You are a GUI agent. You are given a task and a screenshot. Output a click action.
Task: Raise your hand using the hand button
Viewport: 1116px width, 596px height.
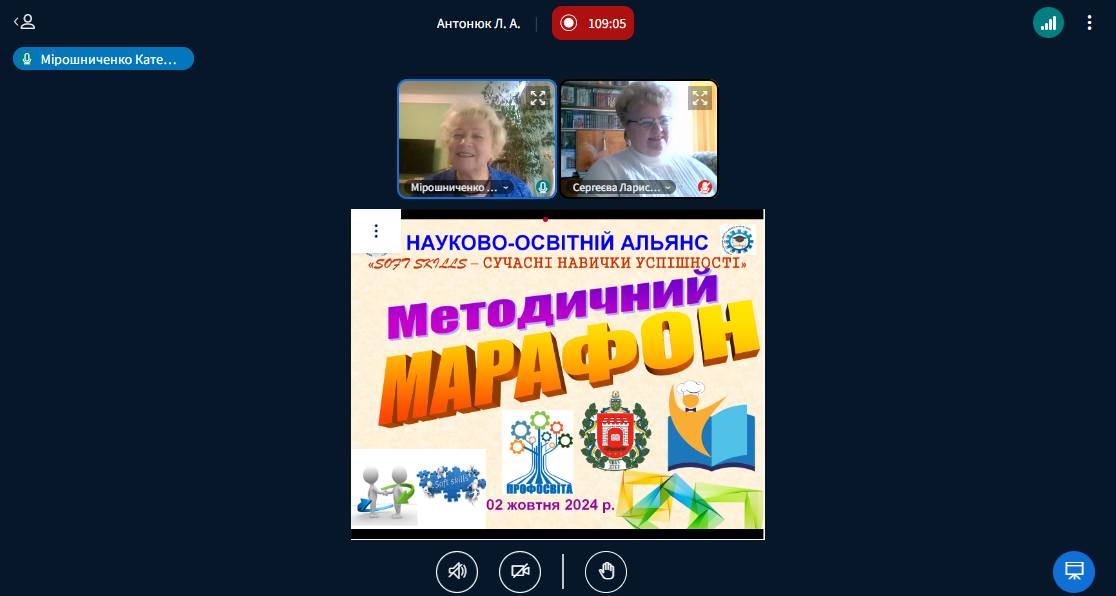pyautogui.click(x=606, y=571)
